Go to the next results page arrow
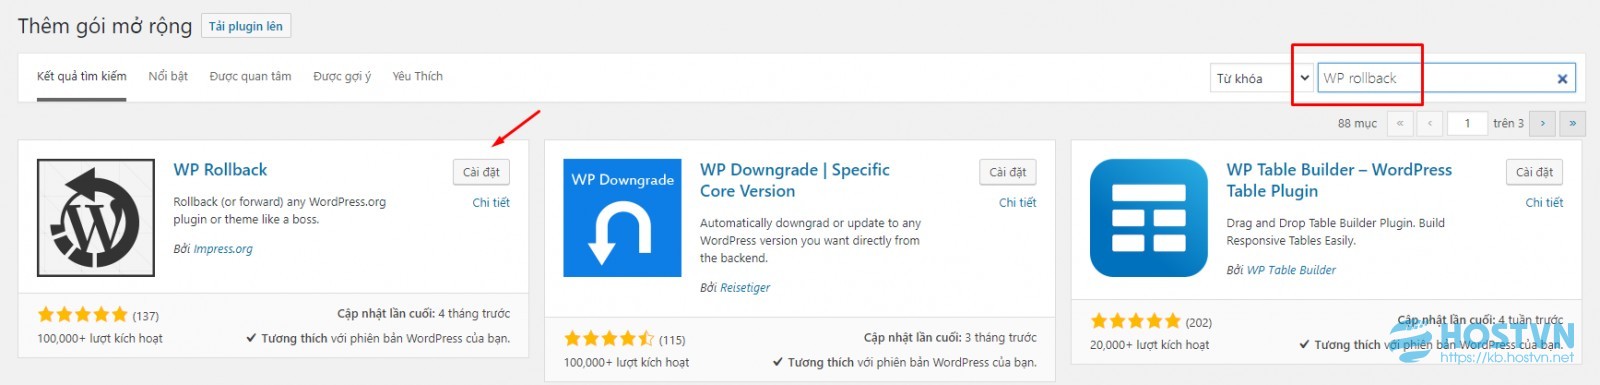The height and width of the screenshot is (385, 1600). click(1543, 123)
